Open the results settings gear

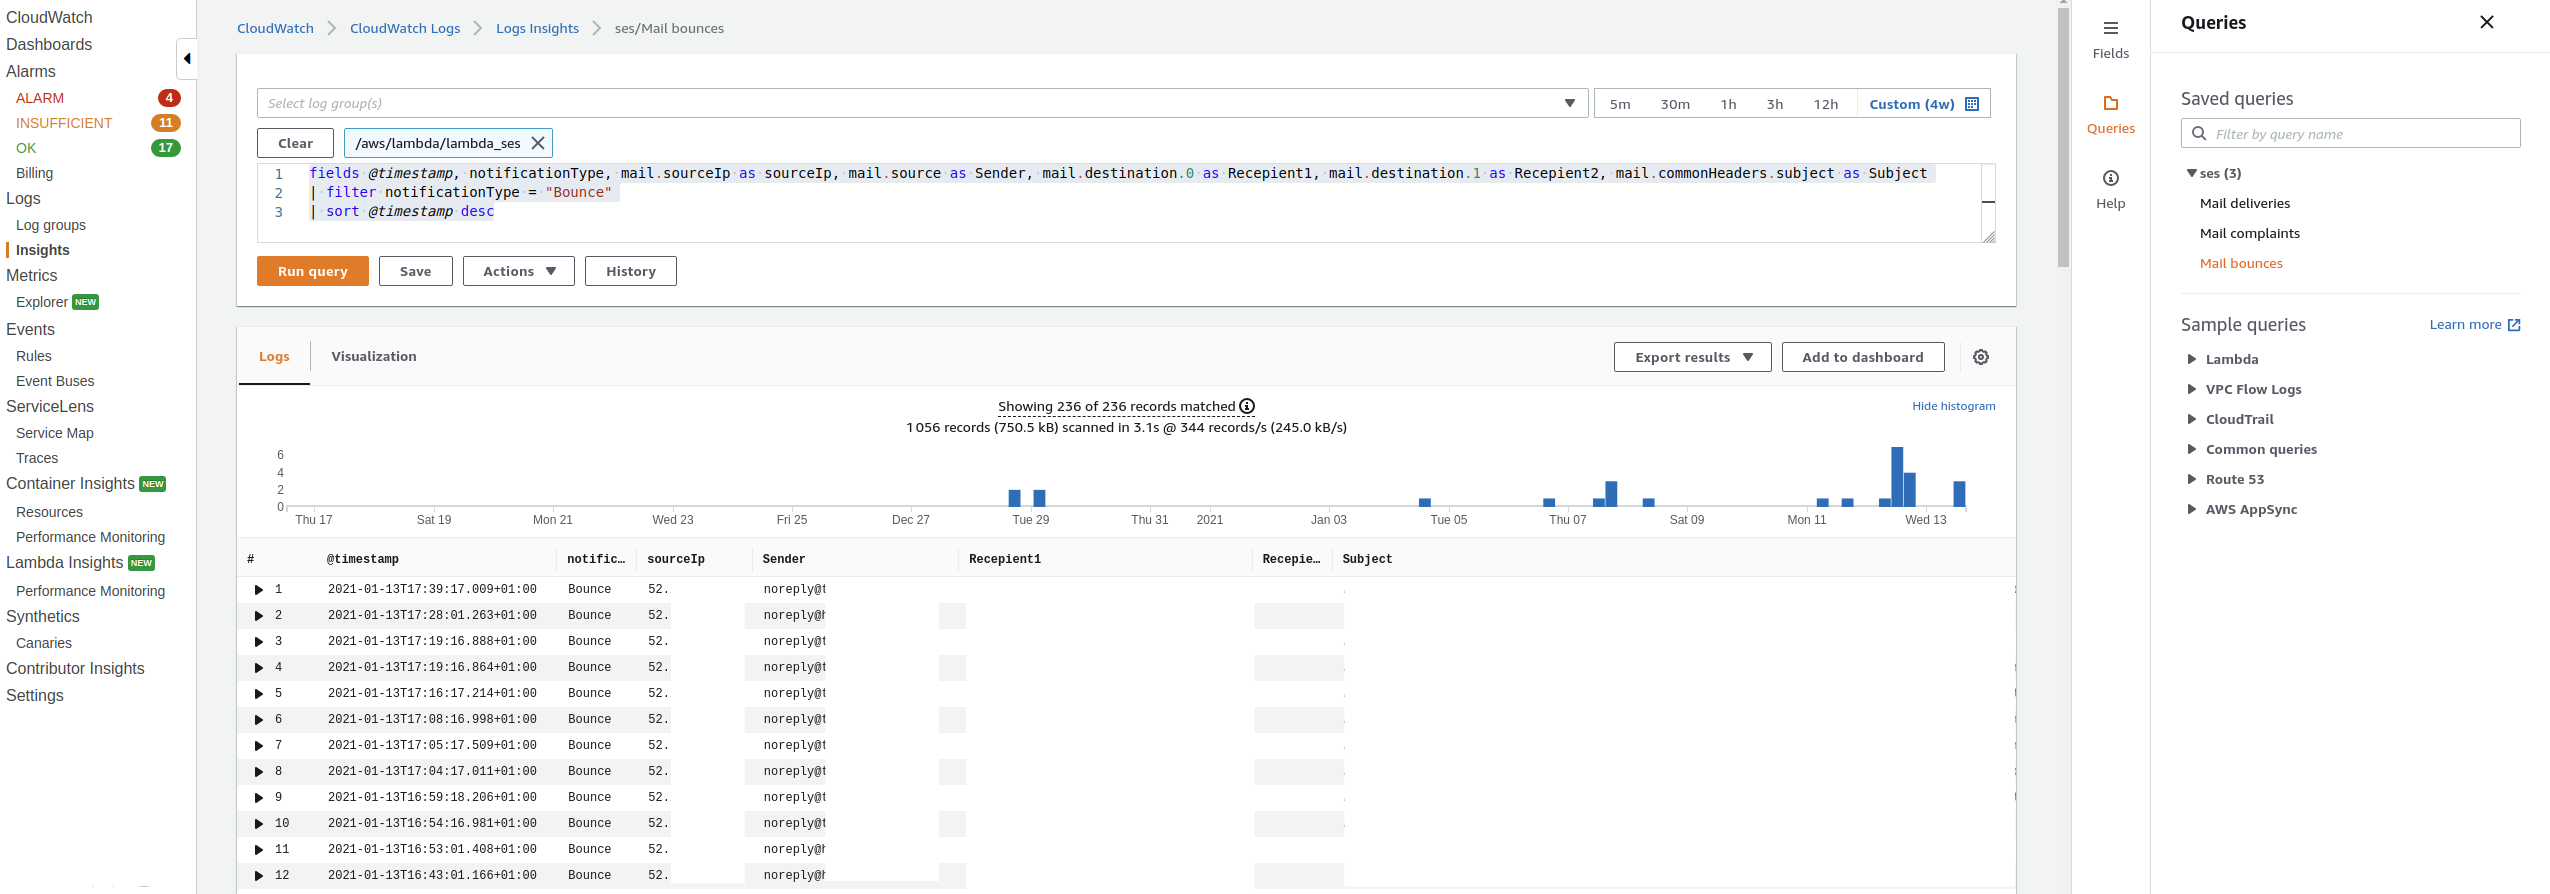[1980, 357]
